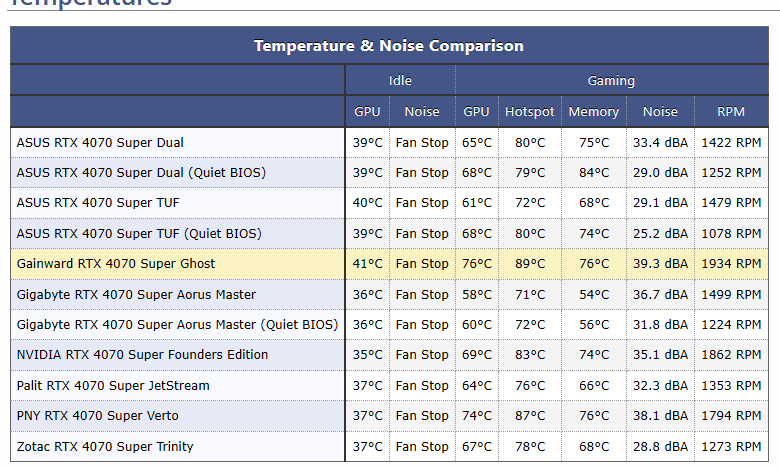Click NVIDIA RTX 4070 Super Founders Edition

pyautogui.click(x=142, y=355)
